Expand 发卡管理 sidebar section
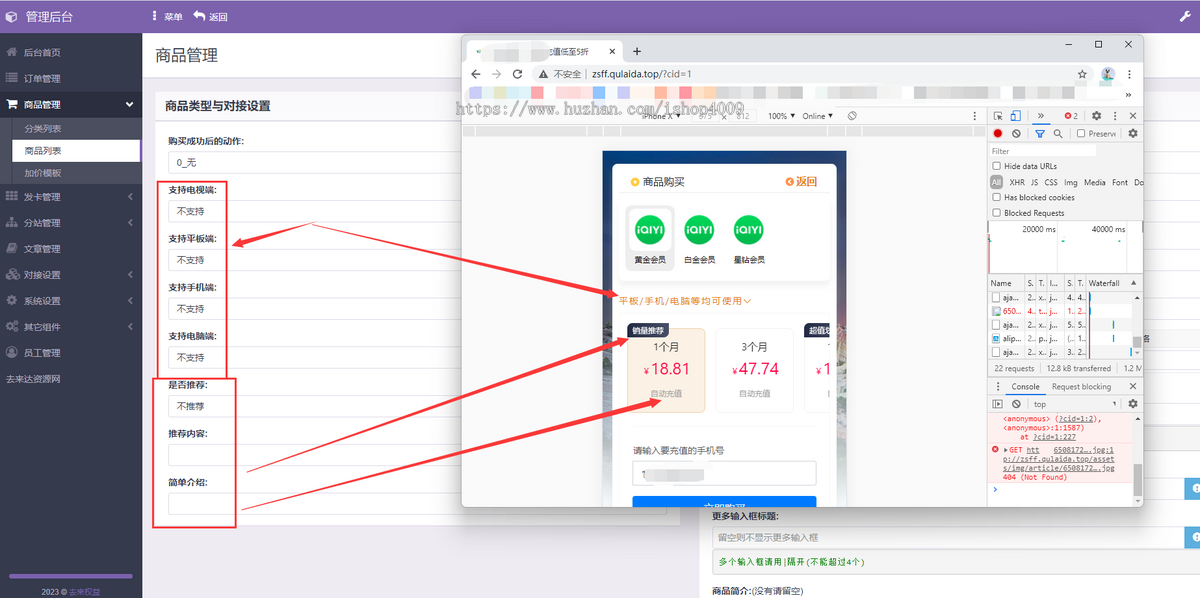This screenshot has width=1200, height=598. (x=71, y=196)
